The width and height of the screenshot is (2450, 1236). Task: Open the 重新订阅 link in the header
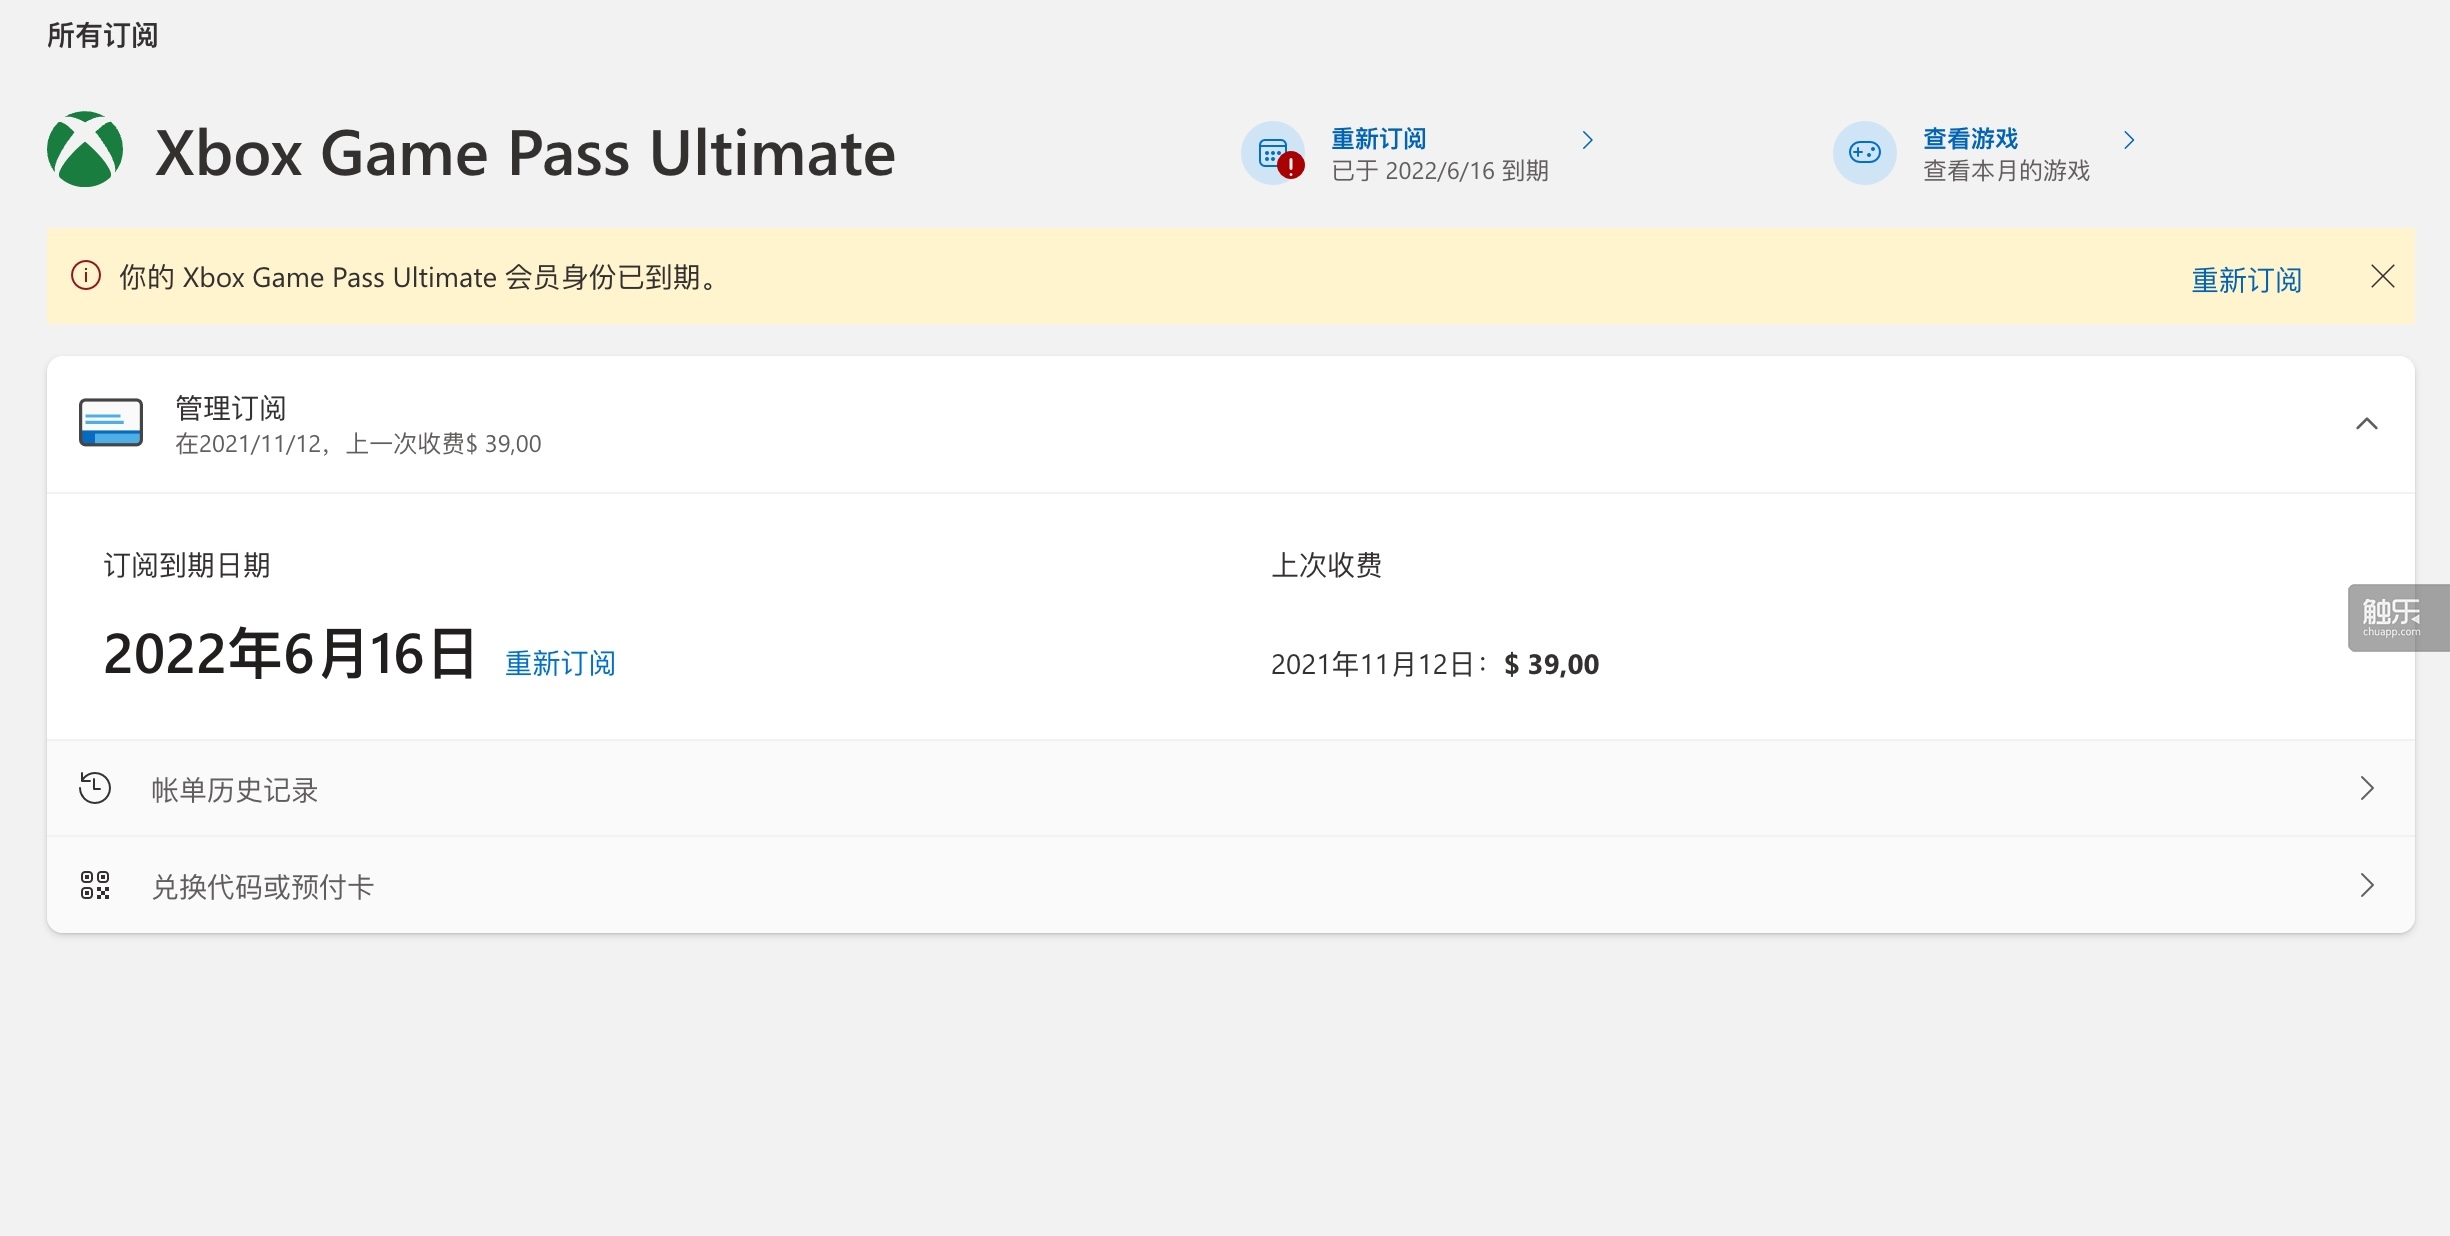[1378, 138]
